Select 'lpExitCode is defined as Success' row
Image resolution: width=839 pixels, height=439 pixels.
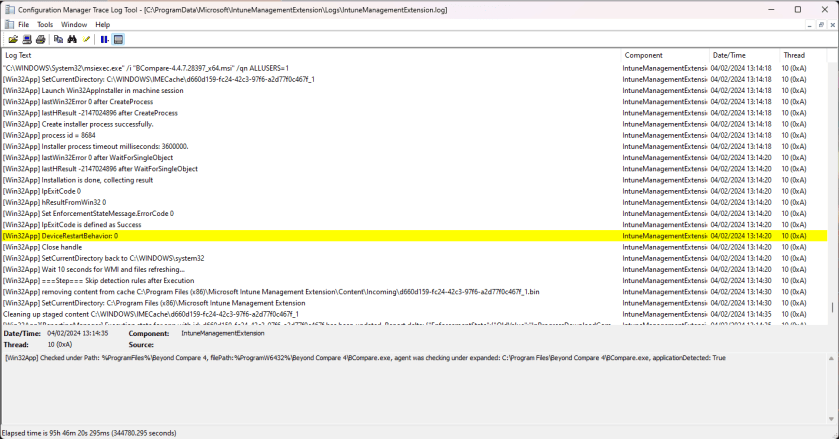415,225
